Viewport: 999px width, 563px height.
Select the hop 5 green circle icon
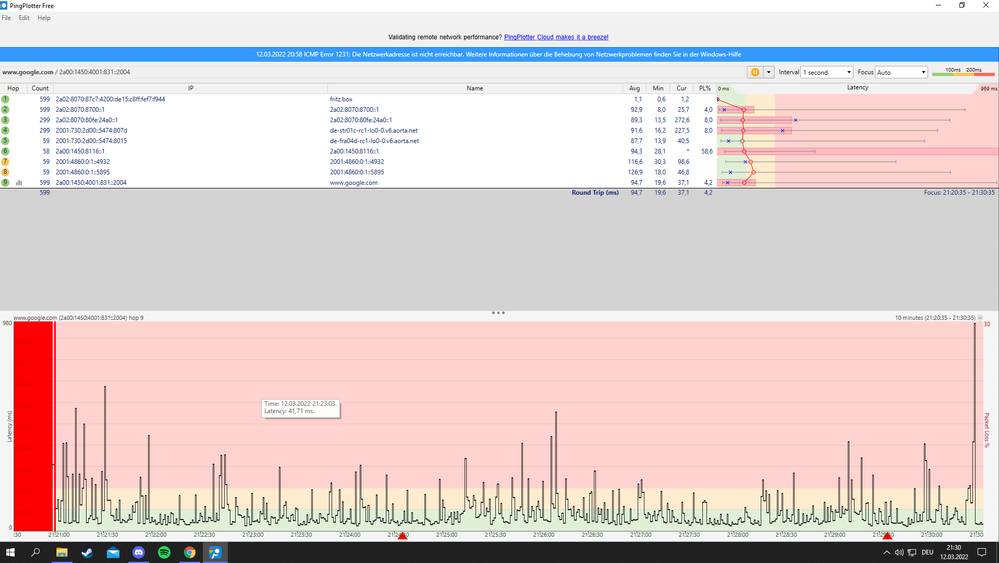click(5, 141)
